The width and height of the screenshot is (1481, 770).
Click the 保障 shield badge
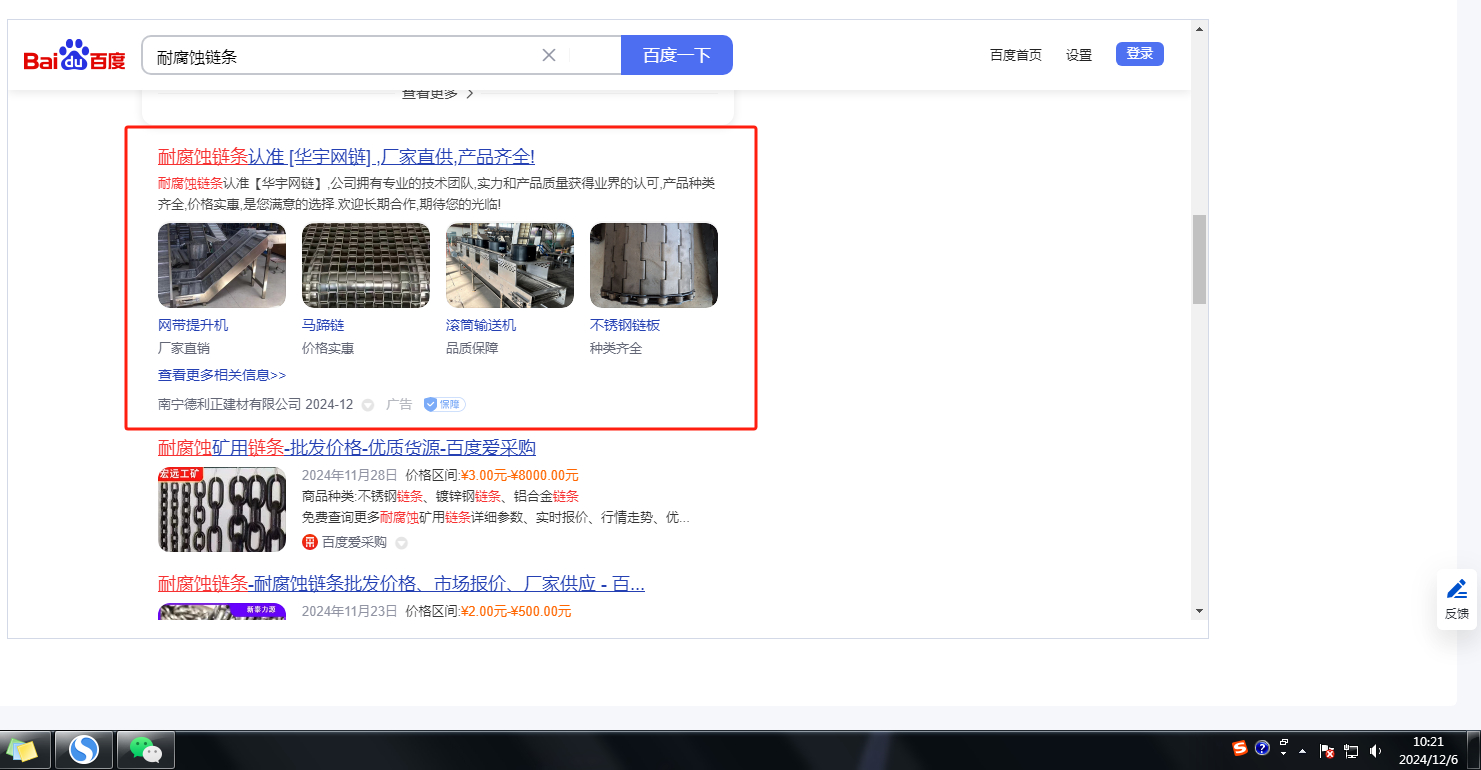[444, 404]
